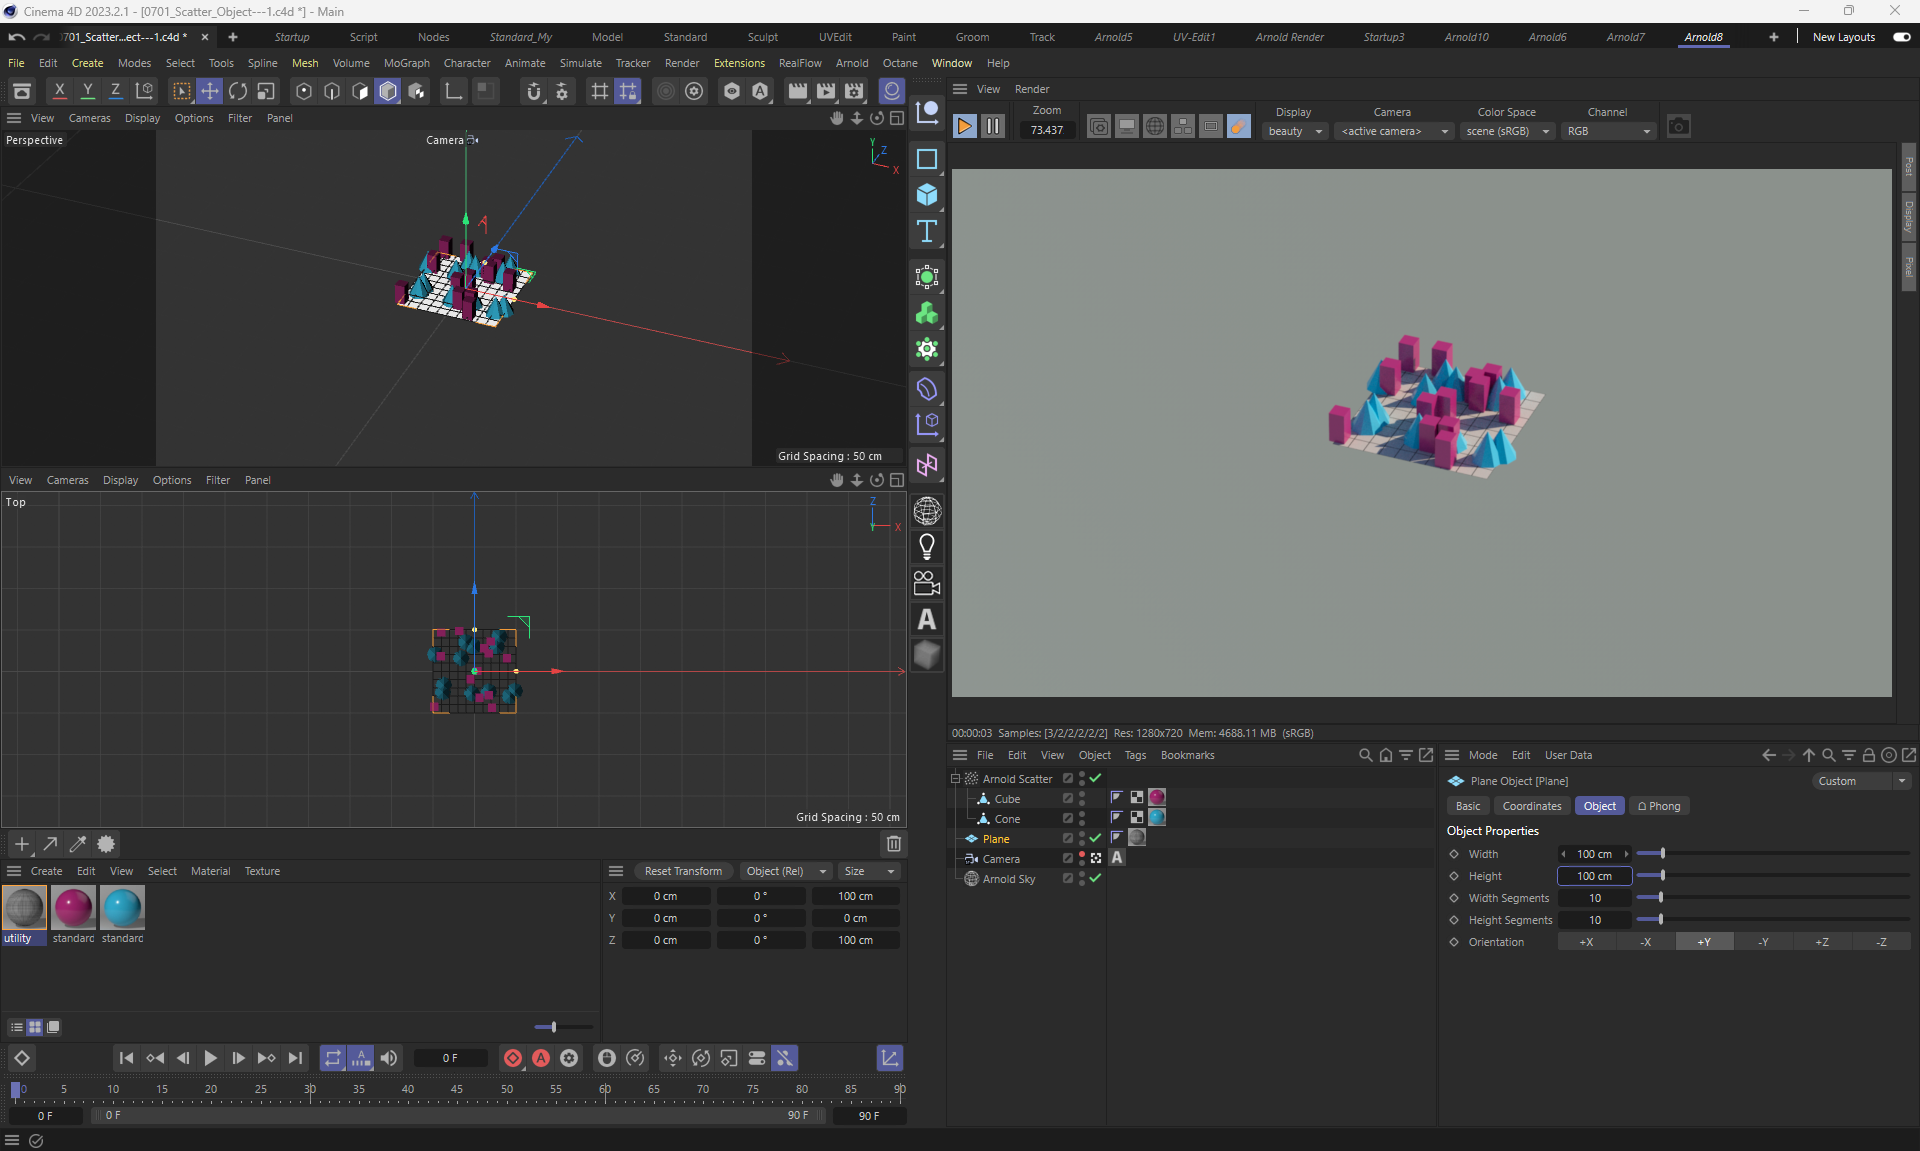Click the Text spline tool icon
The width and height of the screenshot is (1920, 1151).
pos(927,231)
